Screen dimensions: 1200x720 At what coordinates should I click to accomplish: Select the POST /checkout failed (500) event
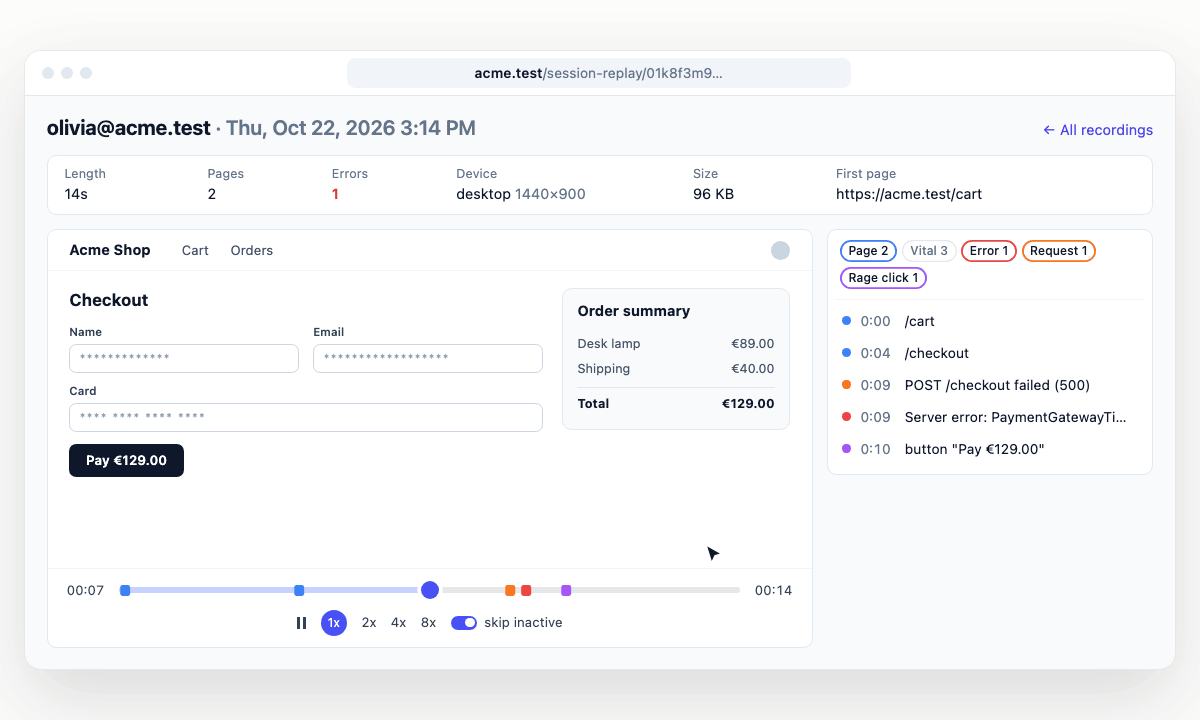[x=990, y=385]
